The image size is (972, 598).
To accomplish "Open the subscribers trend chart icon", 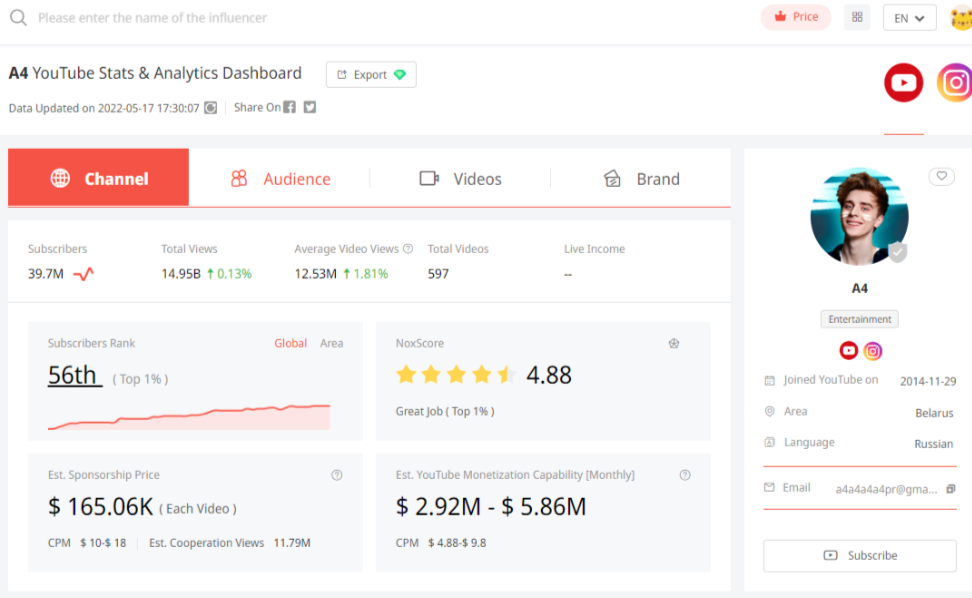I will click(84, 274).
